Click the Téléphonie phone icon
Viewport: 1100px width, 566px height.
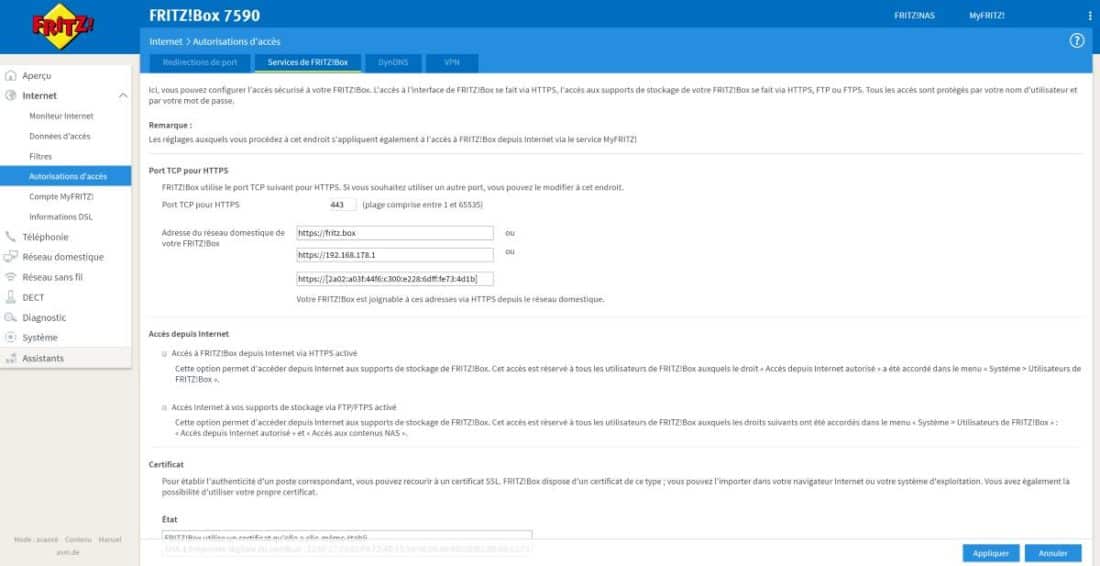coord(11,237)
